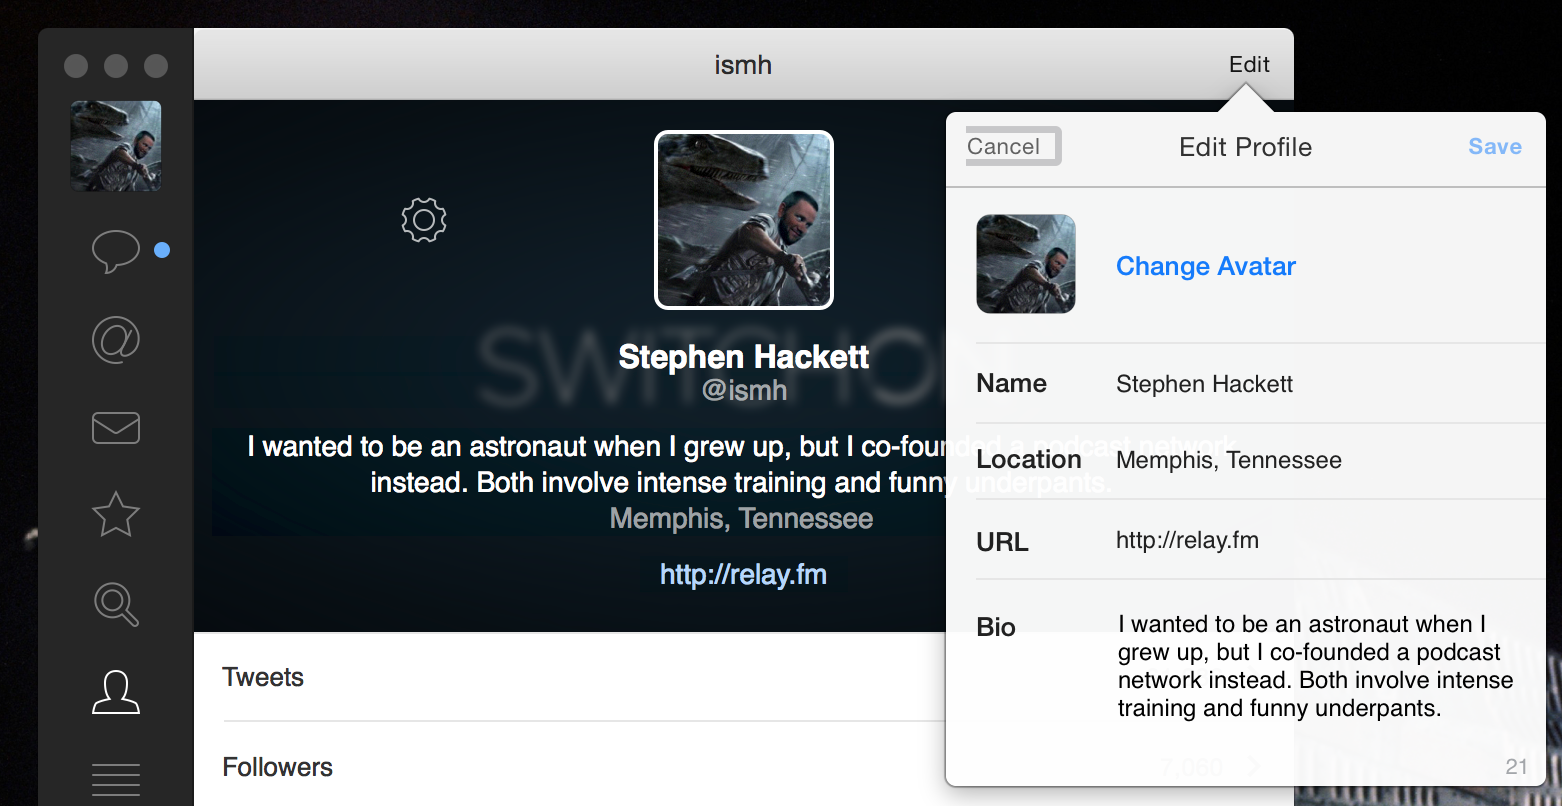Click the bio character counter 21
The height and width of the screenshot is (806, 1562).
[1516, 767]
